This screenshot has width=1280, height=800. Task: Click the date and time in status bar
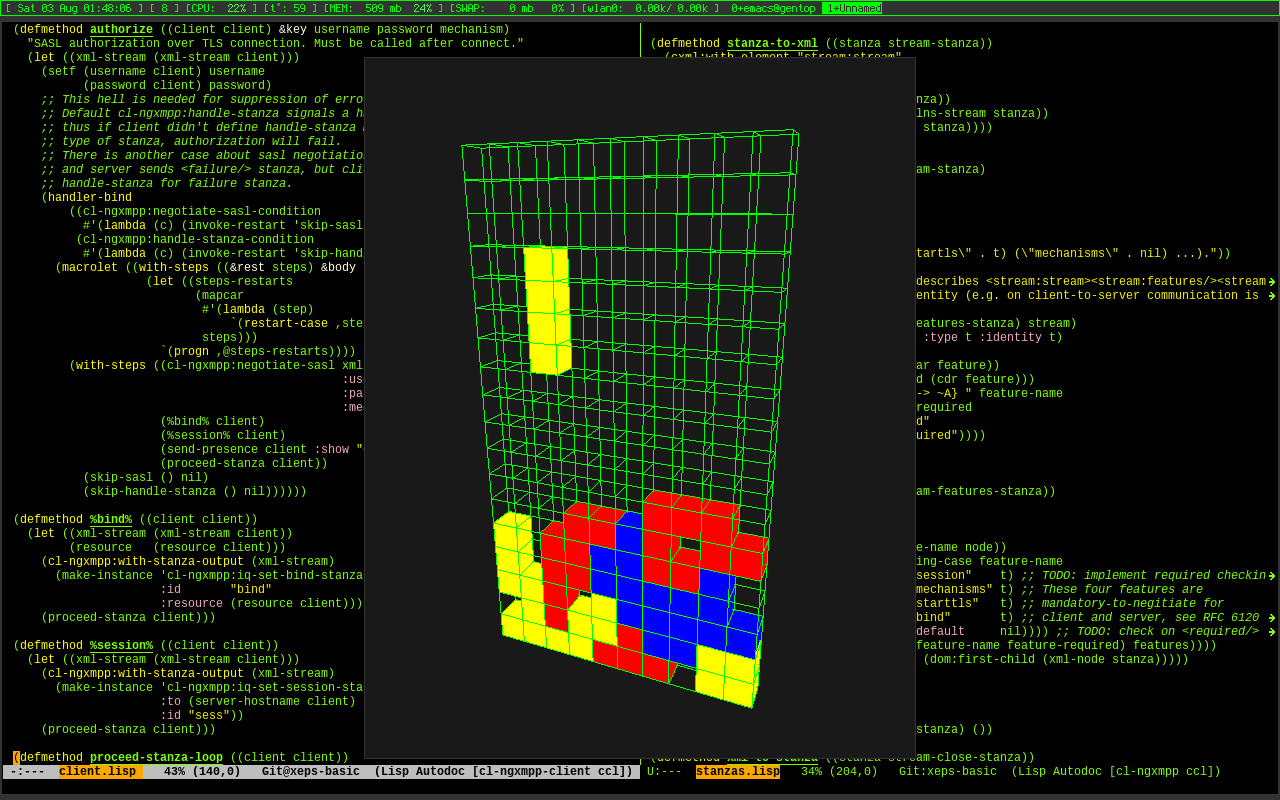click(x=74, y=8)
